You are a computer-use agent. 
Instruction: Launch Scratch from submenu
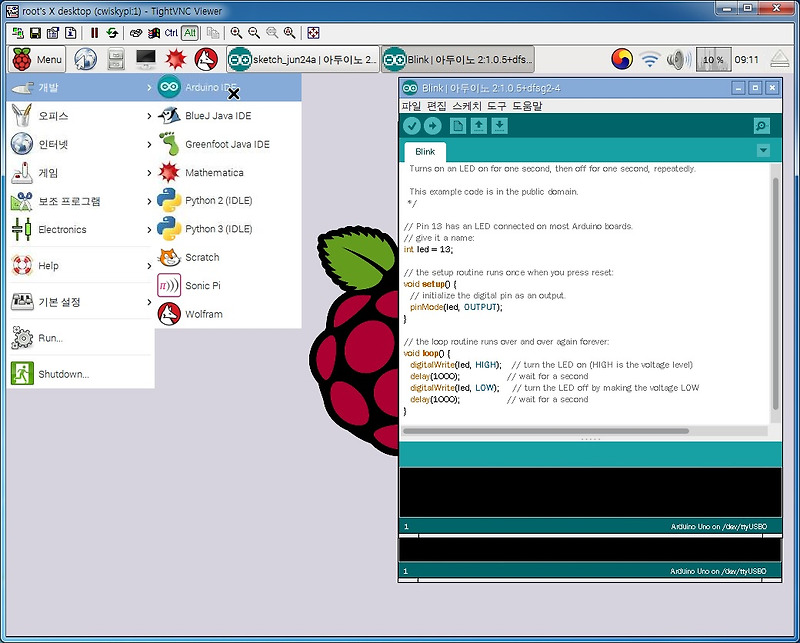(228, 257)
